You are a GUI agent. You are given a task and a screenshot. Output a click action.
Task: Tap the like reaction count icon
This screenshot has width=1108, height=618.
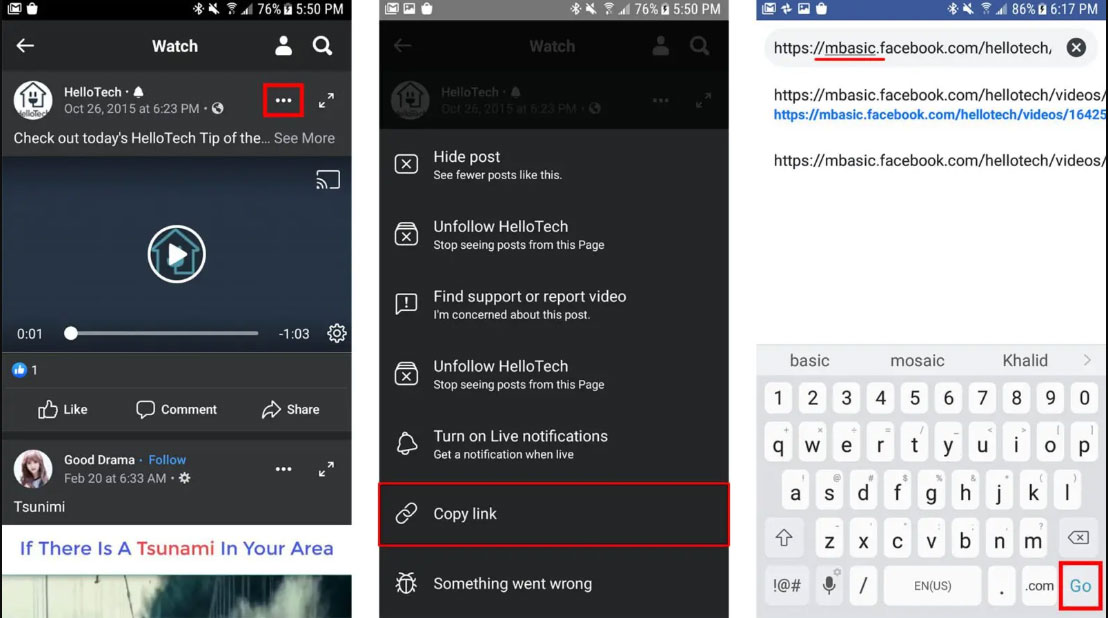(x=19, y=369)
